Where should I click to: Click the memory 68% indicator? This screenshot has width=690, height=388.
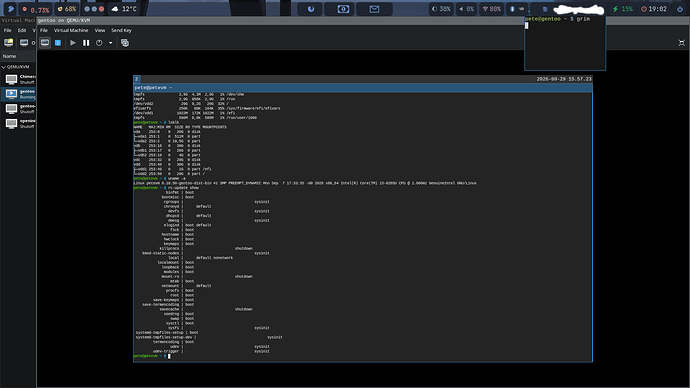67,9
